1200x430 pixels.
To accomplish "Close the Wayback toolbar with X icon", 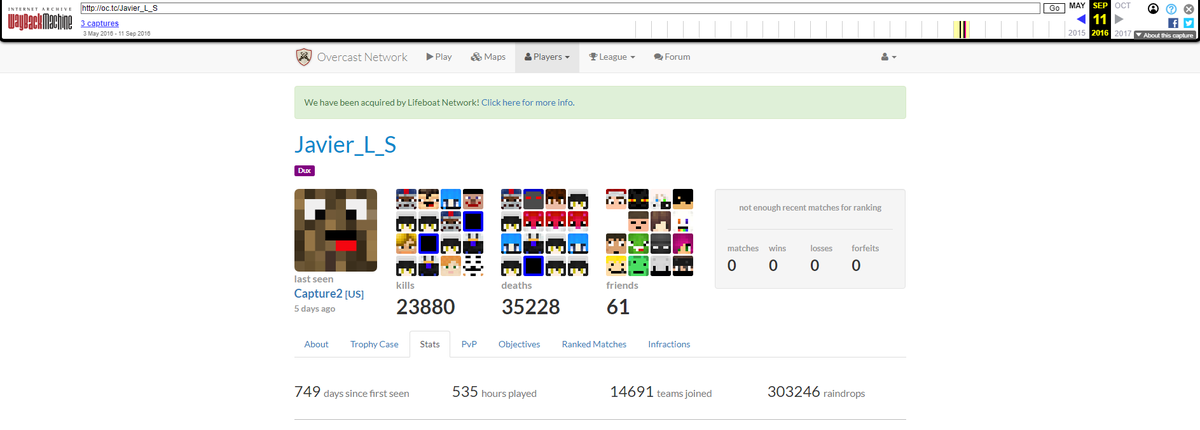I will [x=1189, y=8].
